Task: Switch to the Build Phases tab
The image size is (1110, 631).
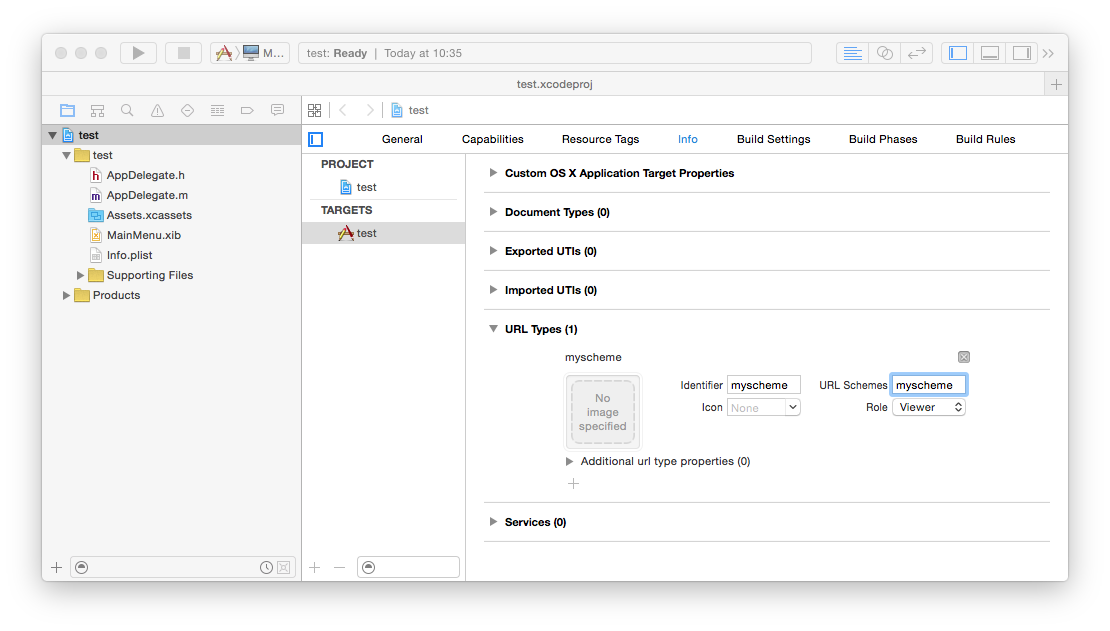Action: coord(883,140)
